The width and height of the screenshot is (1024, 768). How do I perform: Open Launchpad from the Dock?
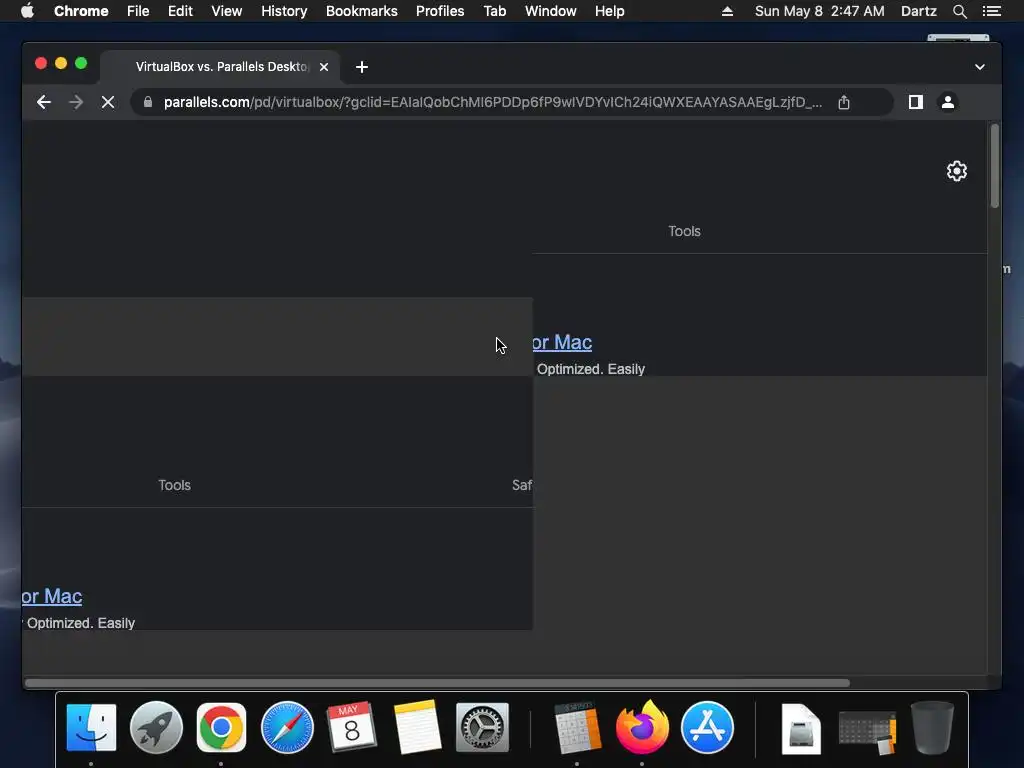(156, 728)
